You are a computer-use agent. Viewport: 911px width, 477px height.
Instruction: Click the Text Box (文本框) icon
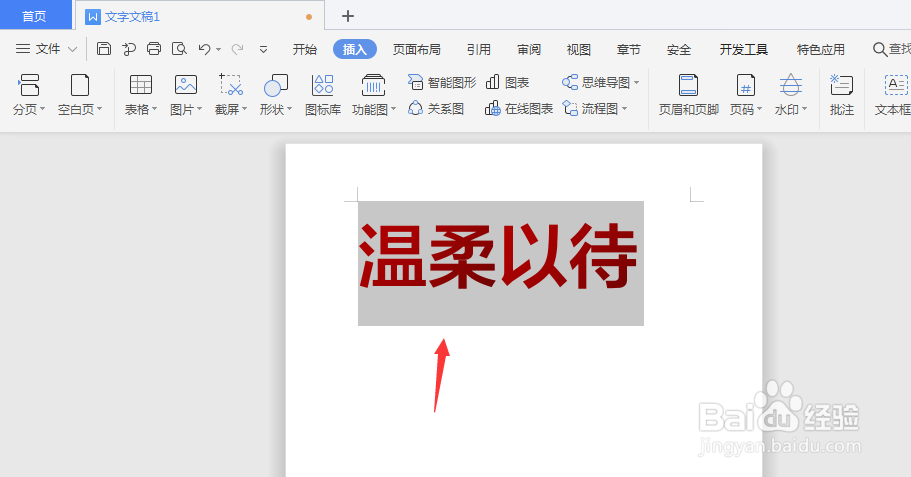[x=895, y=85]
